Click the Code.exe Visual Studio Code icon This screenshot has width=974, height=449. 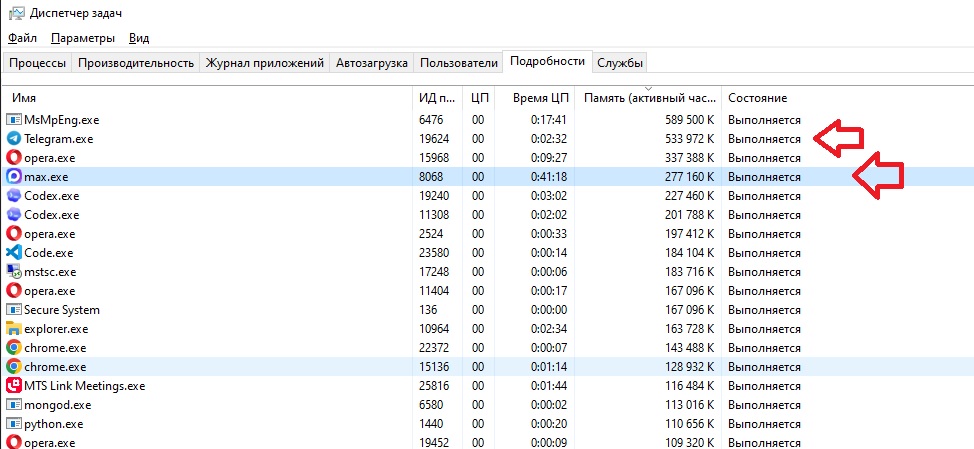click(14, 253)
